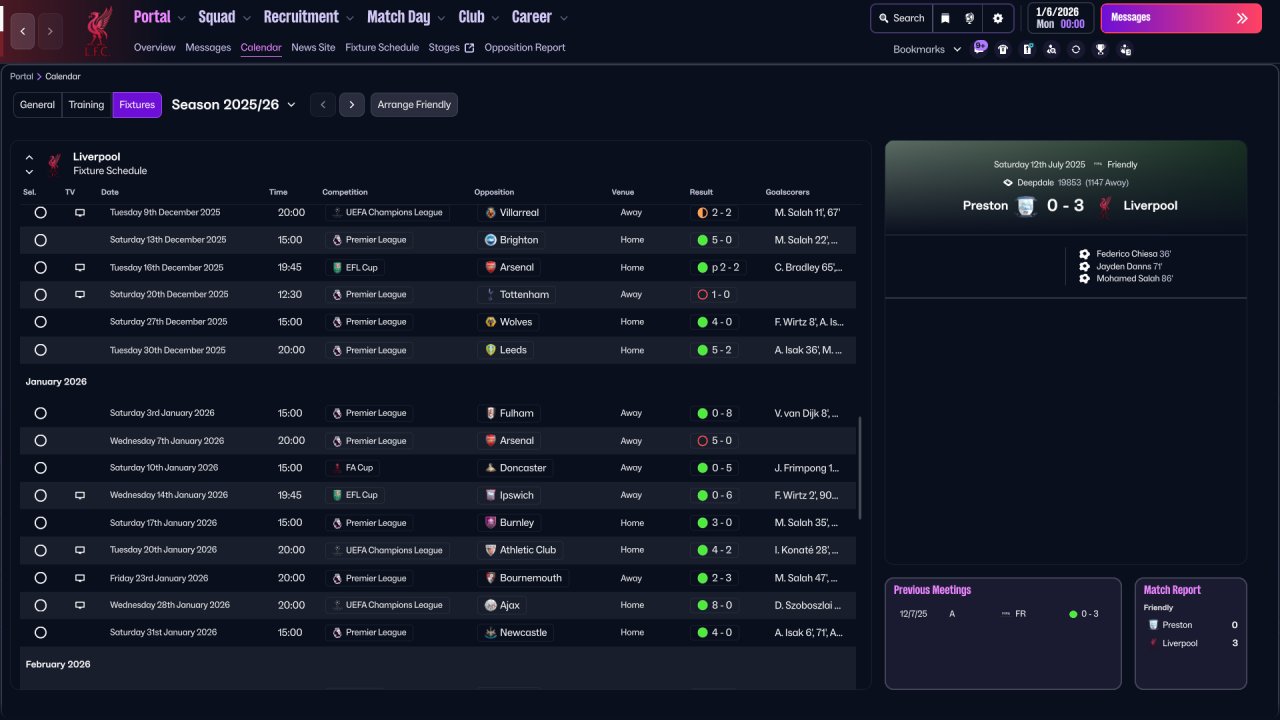Click the Preston crest in the match header
Image resolution: width=1280 pixels, height=720 pixels.
click(1026, 206)
